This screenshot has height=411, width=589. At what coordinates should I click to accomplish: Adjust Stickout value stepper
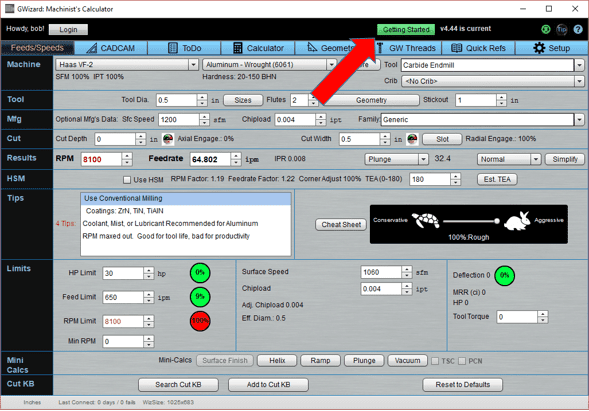[x=501, y=100]
